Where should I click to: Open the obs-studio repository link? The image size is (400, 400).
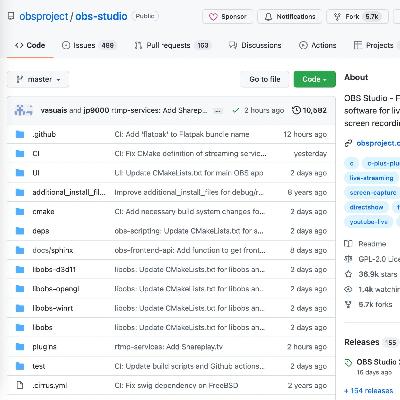(x=101, y=16)
